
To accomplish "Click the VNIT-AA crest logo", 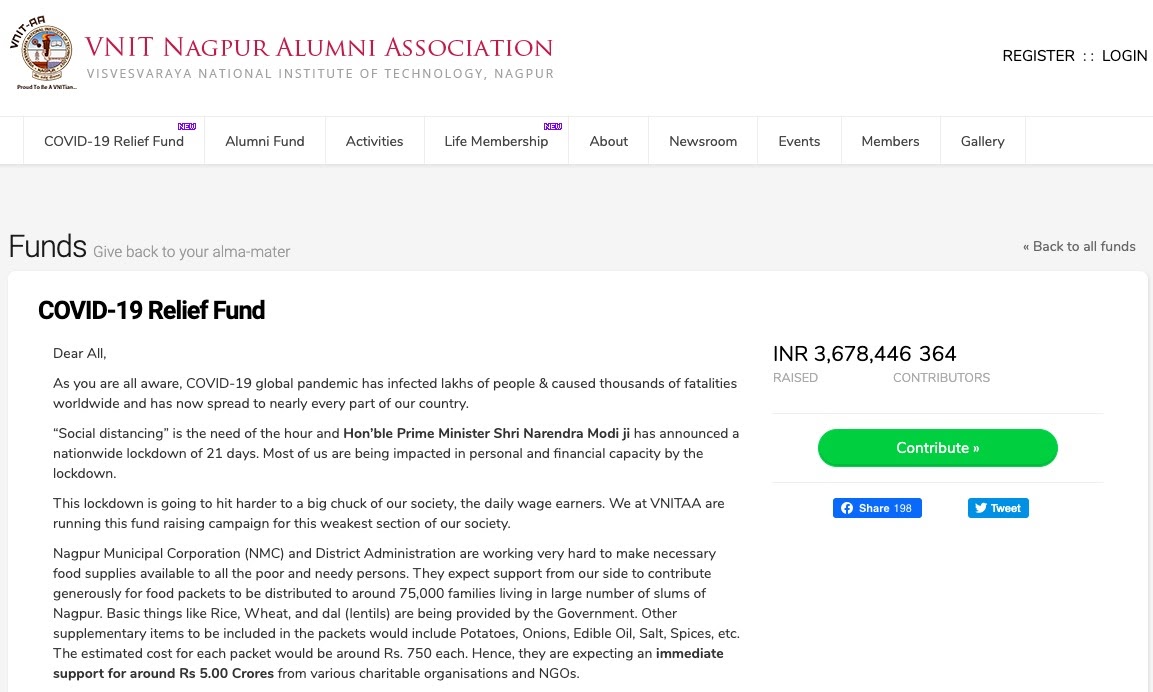I will coord(43,53).
